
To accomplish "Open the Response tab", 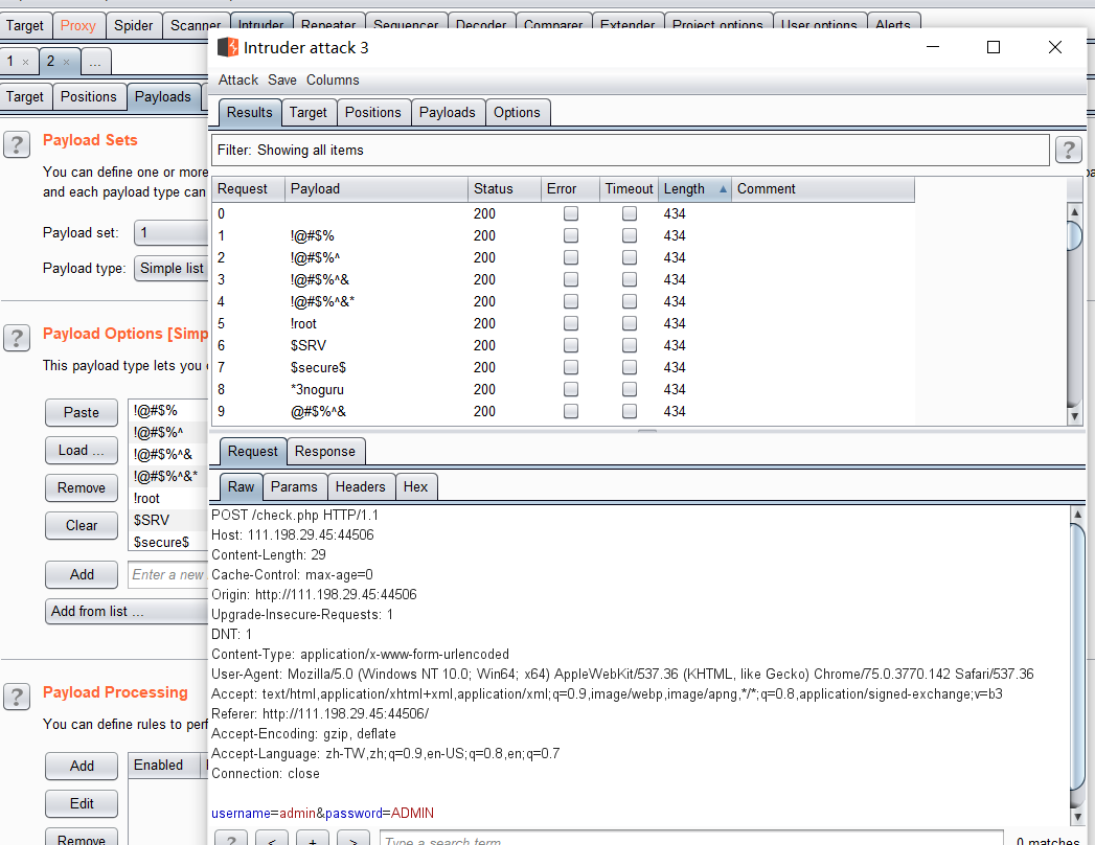I will pos(325,451).
